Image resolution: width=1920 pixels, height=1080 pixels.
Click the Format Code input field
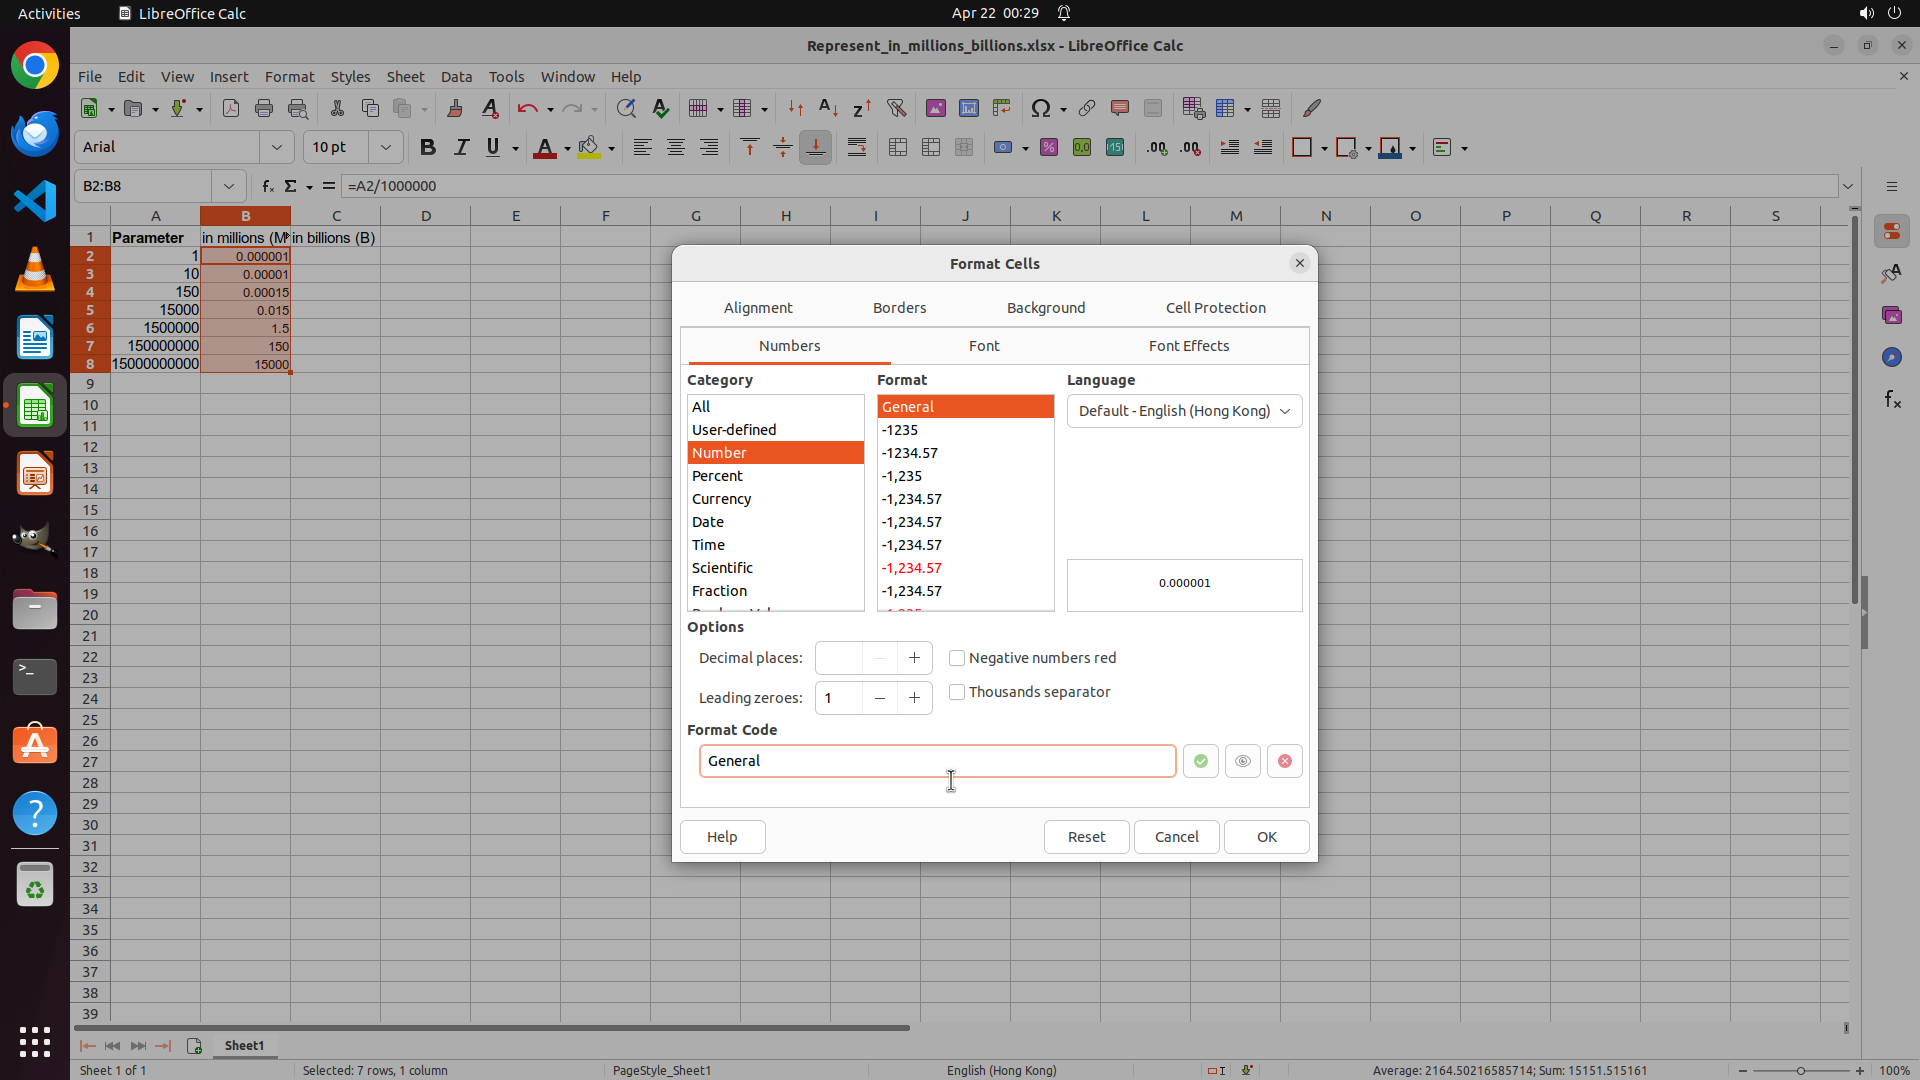coord(936,761)
